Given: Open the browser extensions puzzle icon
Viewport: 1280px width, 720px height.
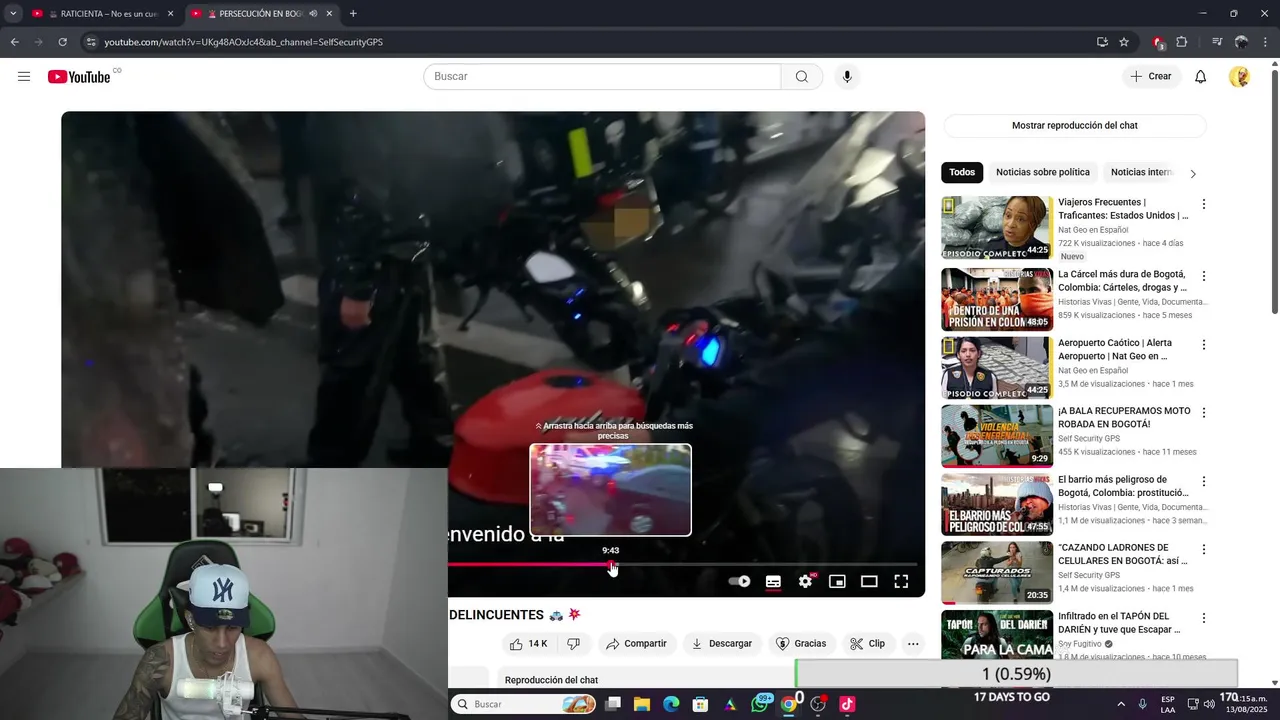Looking at the screenshot, I should (1182, 42).
